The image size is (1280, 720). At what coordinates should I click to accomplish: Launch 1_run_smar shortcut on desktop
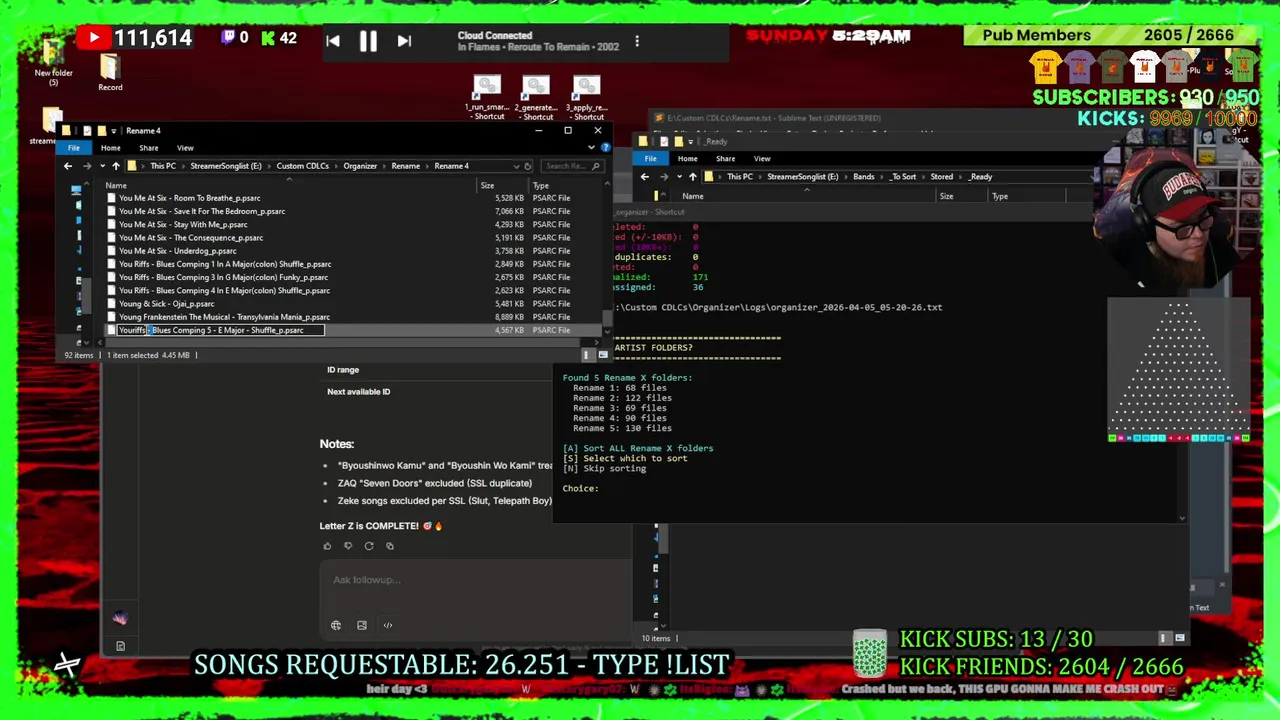(x=487, y=98)
